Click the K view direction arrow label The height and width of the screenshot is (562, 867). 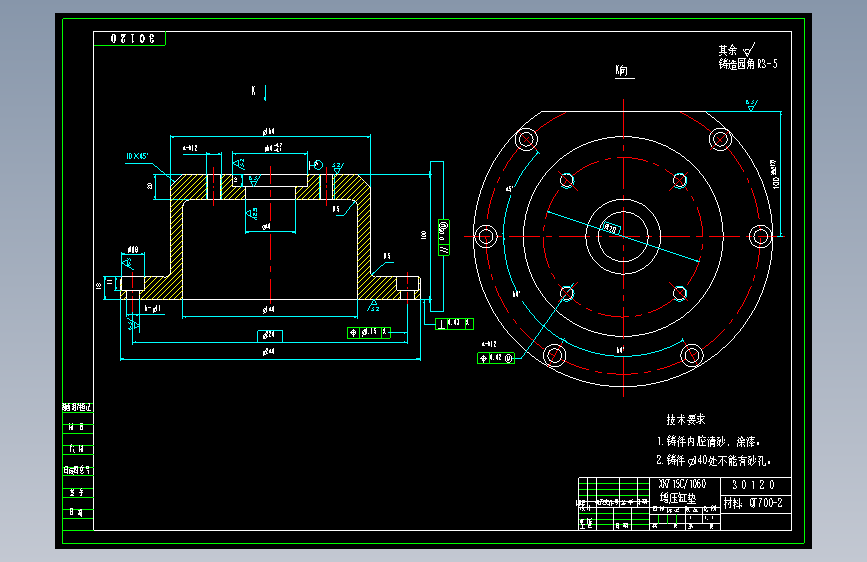259,91
